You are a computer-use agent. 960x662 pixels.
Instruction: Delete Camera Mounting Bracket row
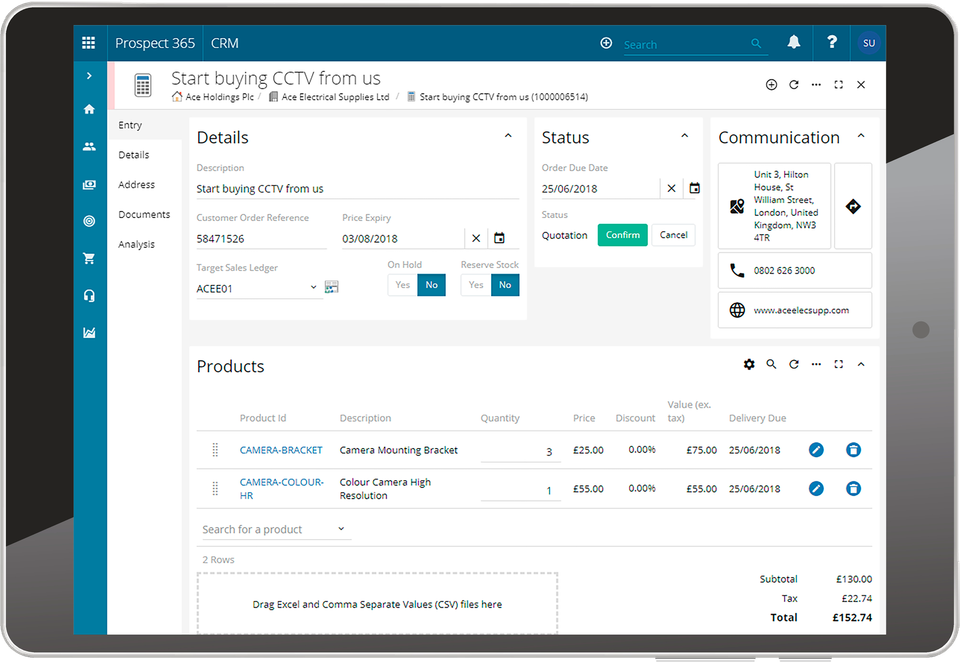853,450
